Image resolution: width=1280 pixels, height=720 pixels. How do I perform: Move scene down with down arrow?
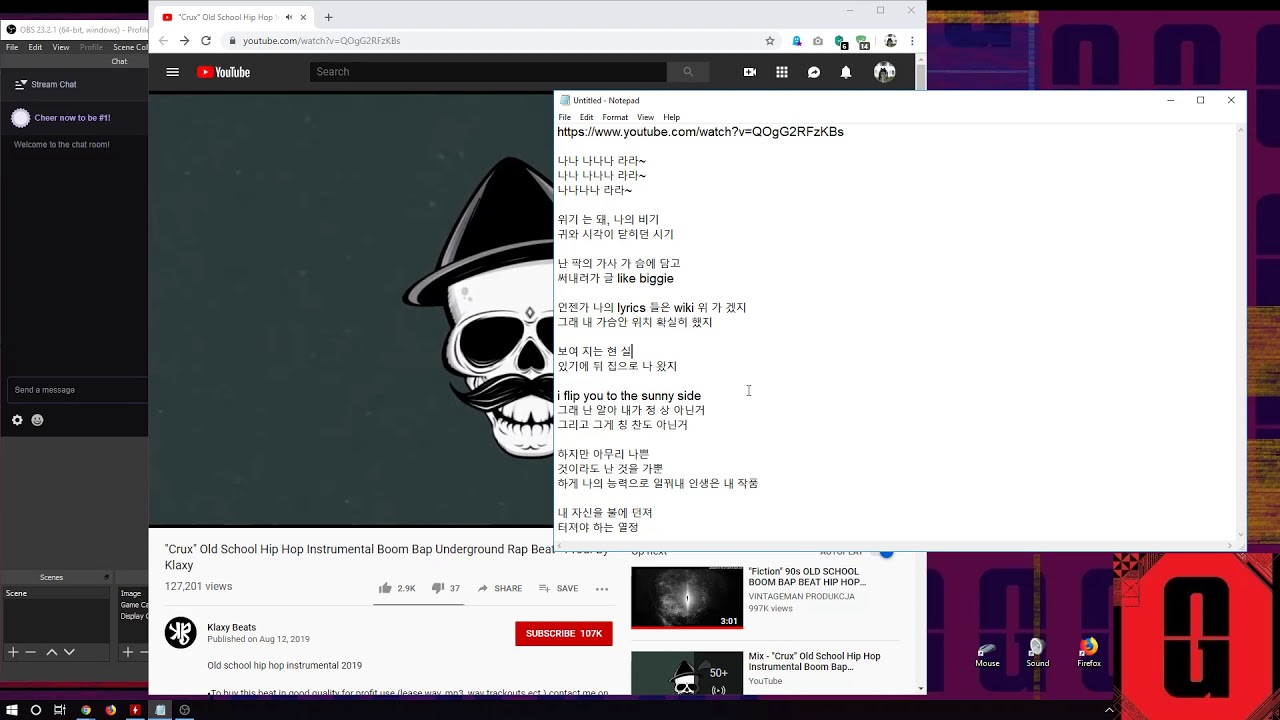pyautogui.click(x=69, y=652)
